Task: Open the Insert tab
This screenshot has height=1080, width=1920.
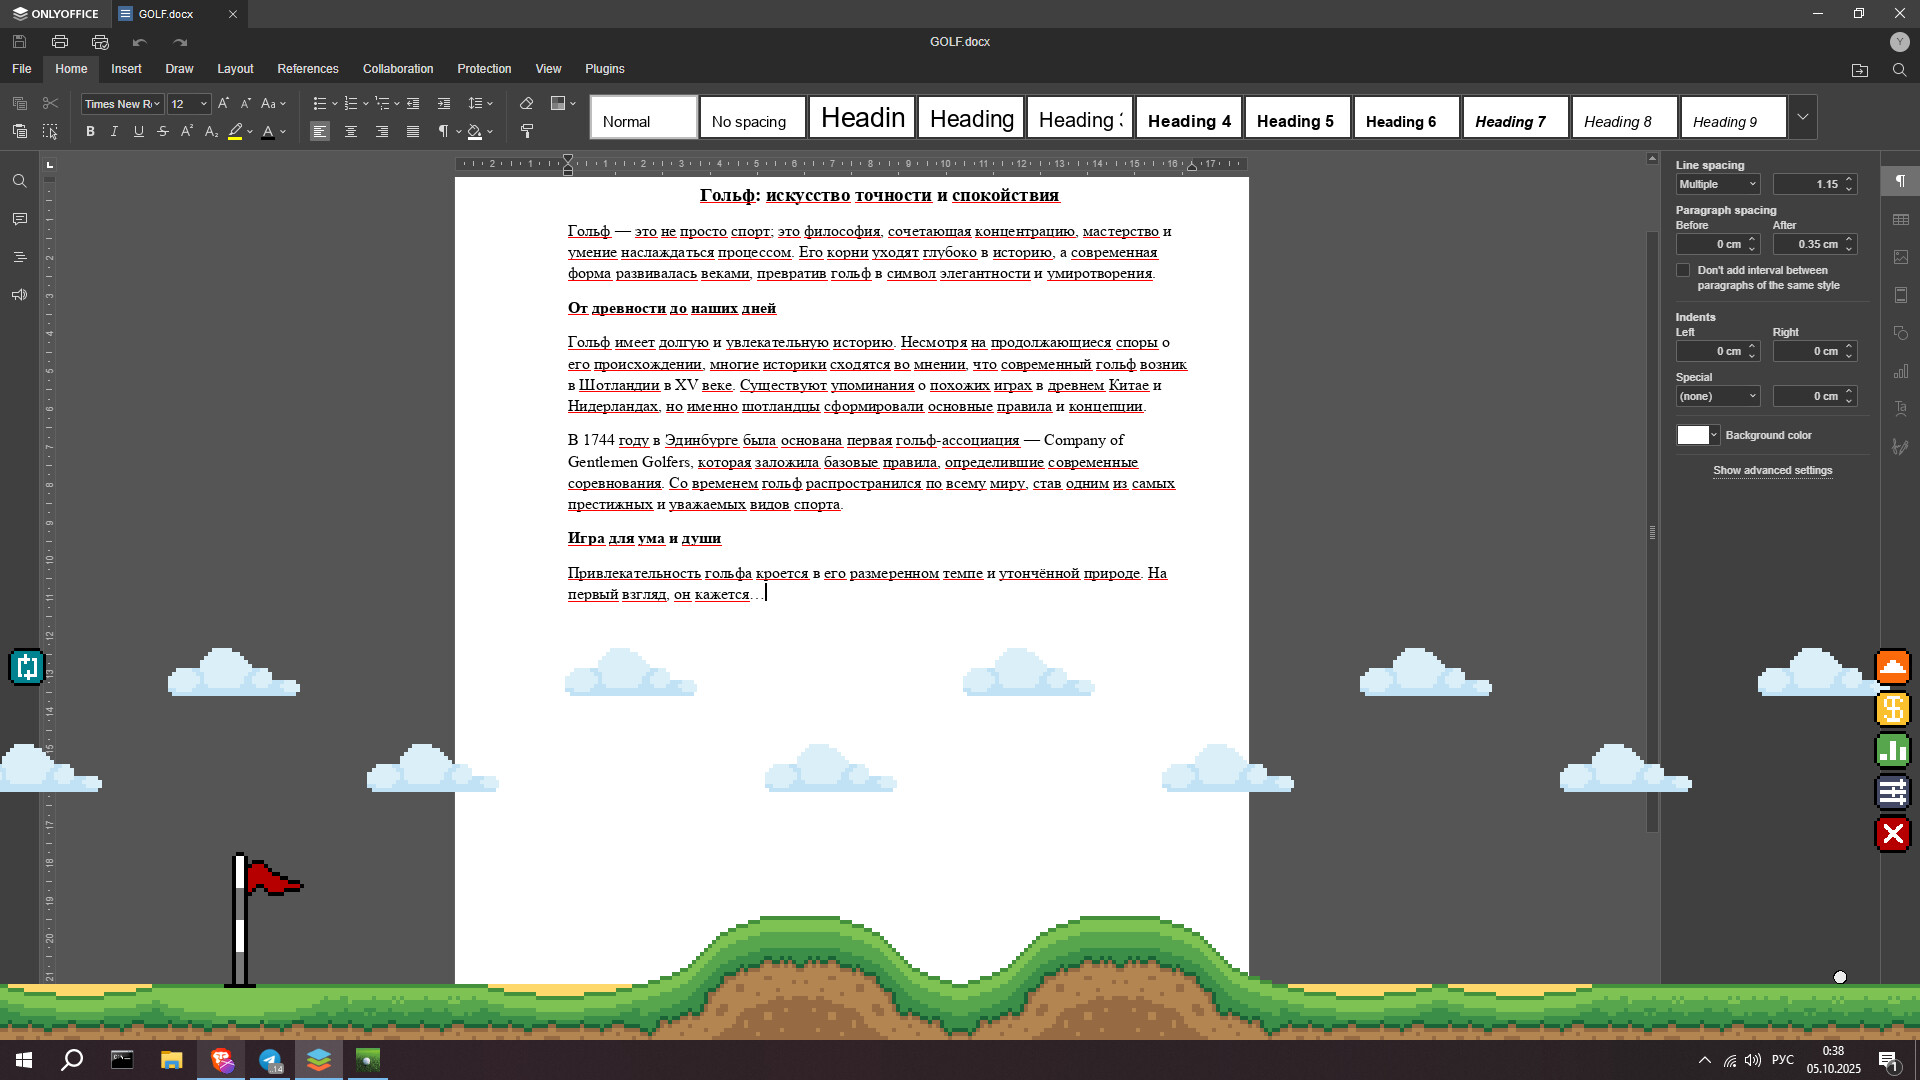Action: click(126, 69)
